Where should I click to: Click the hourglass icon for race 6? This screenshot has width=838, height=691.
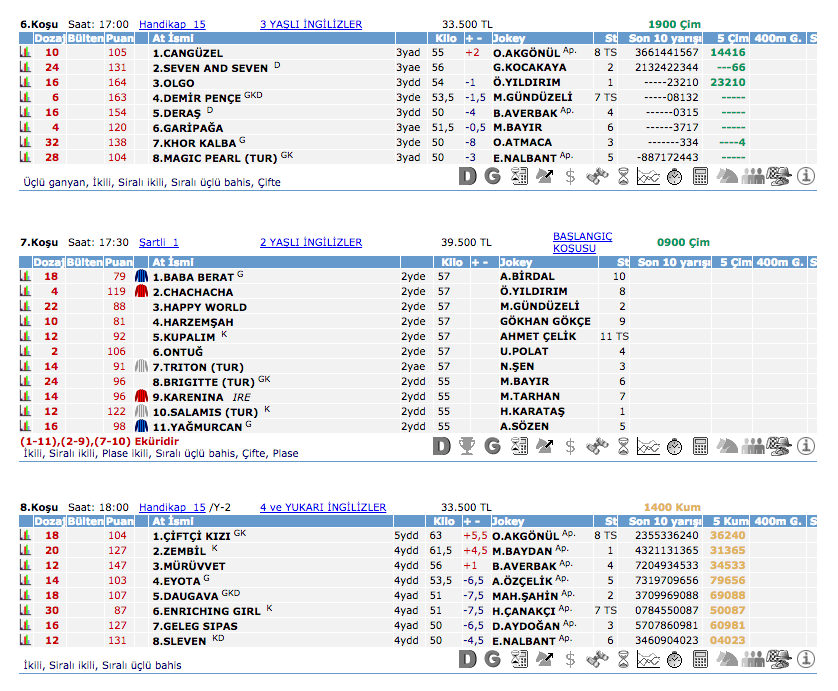coord(623,177)
